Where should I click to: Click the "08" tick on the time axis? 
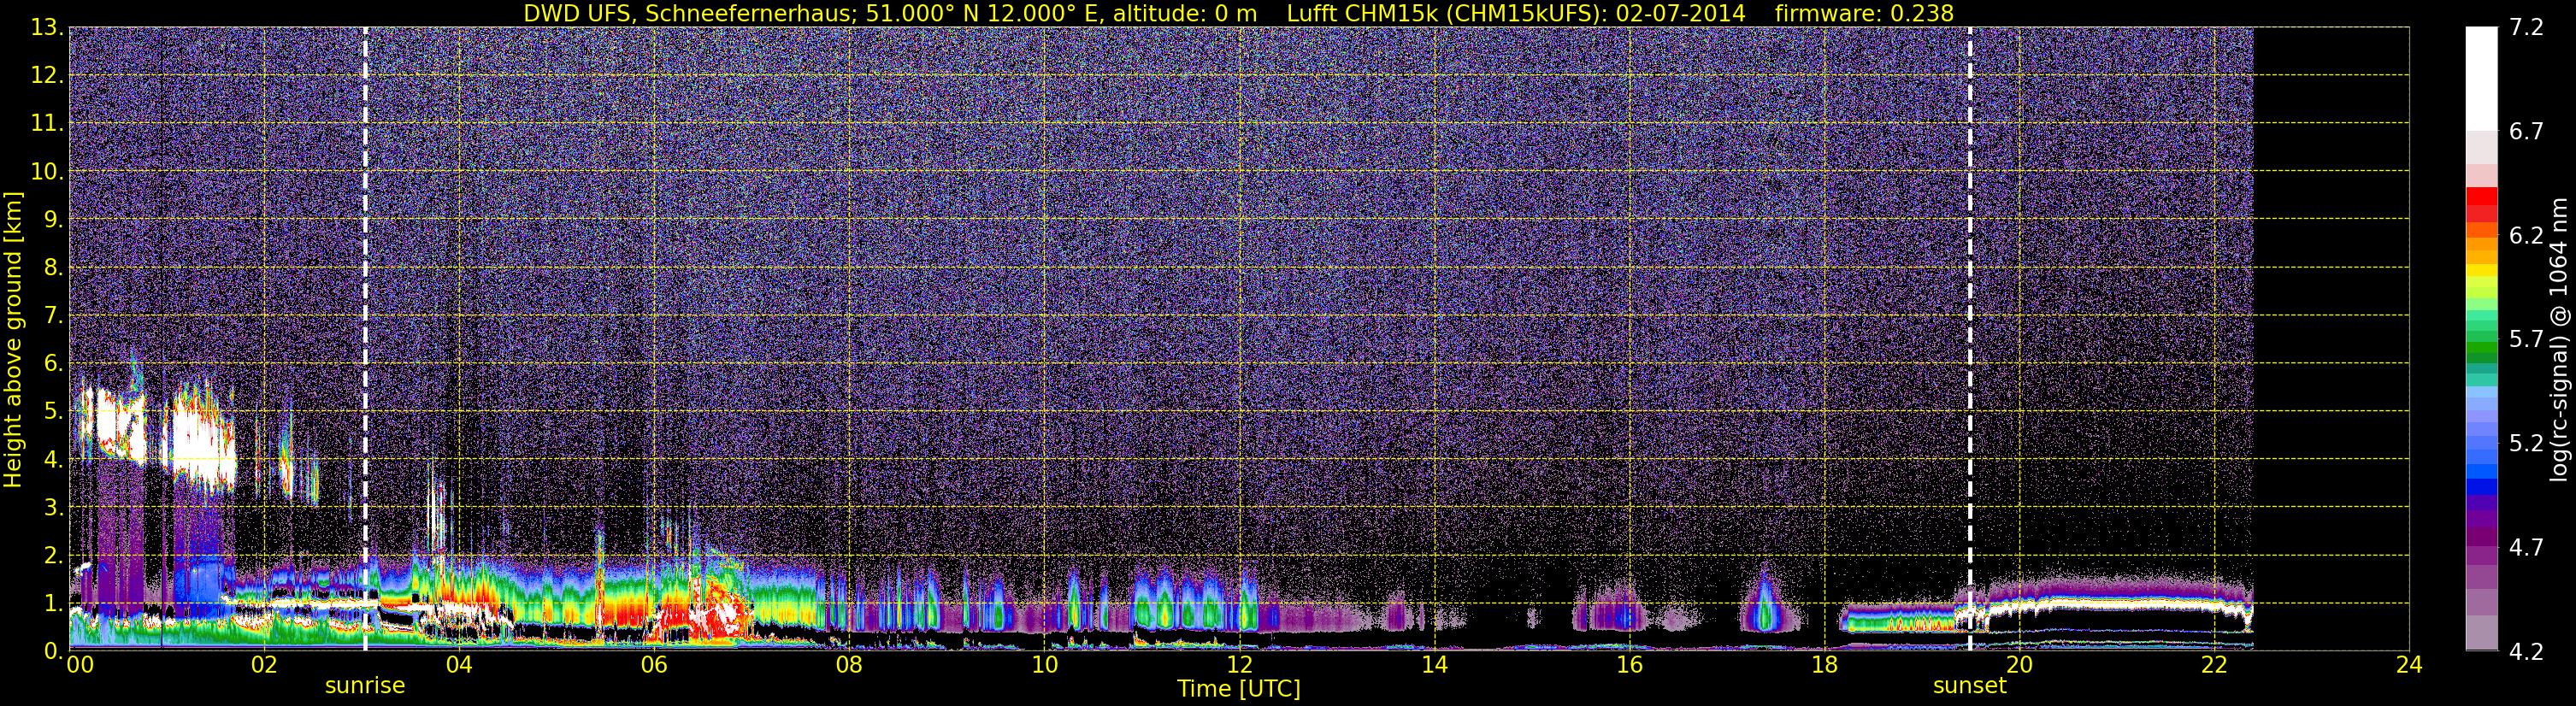[x=849, y=665]
